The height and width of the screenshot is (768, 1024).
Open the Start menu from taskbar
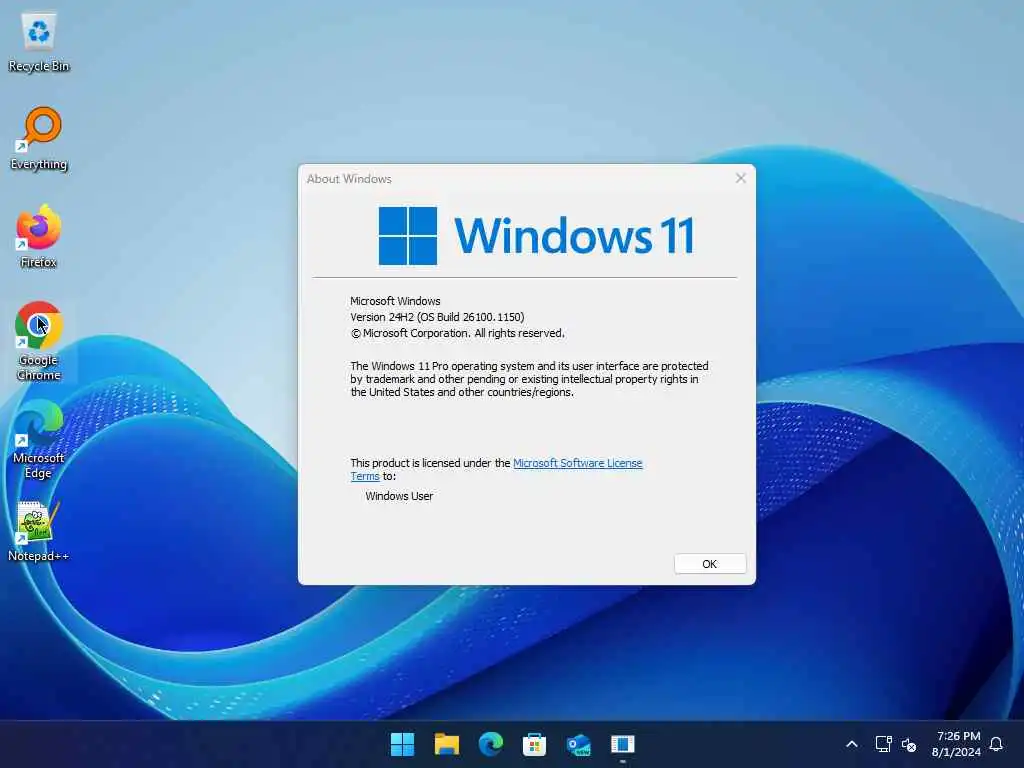click(402, 744)
